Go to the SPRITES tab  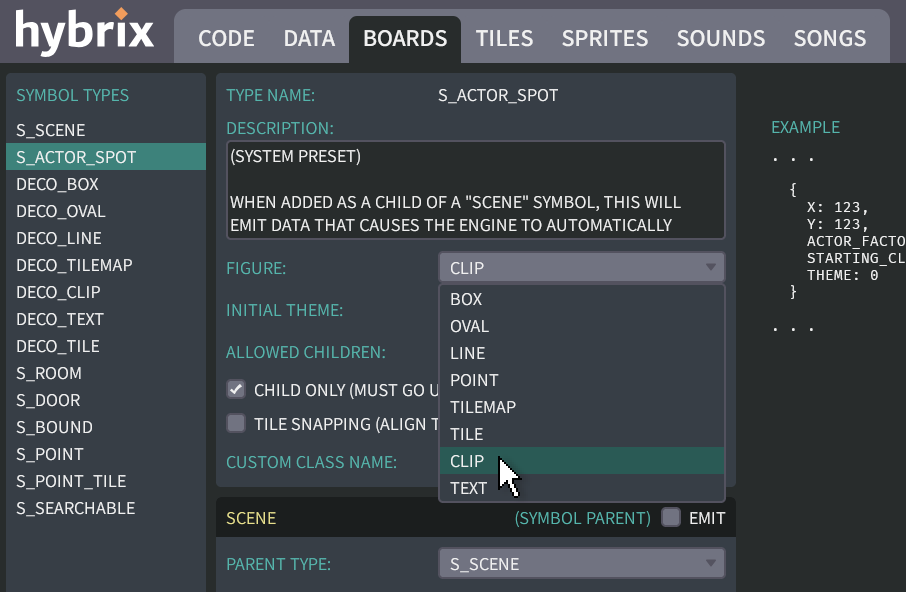tap(604, 39)
